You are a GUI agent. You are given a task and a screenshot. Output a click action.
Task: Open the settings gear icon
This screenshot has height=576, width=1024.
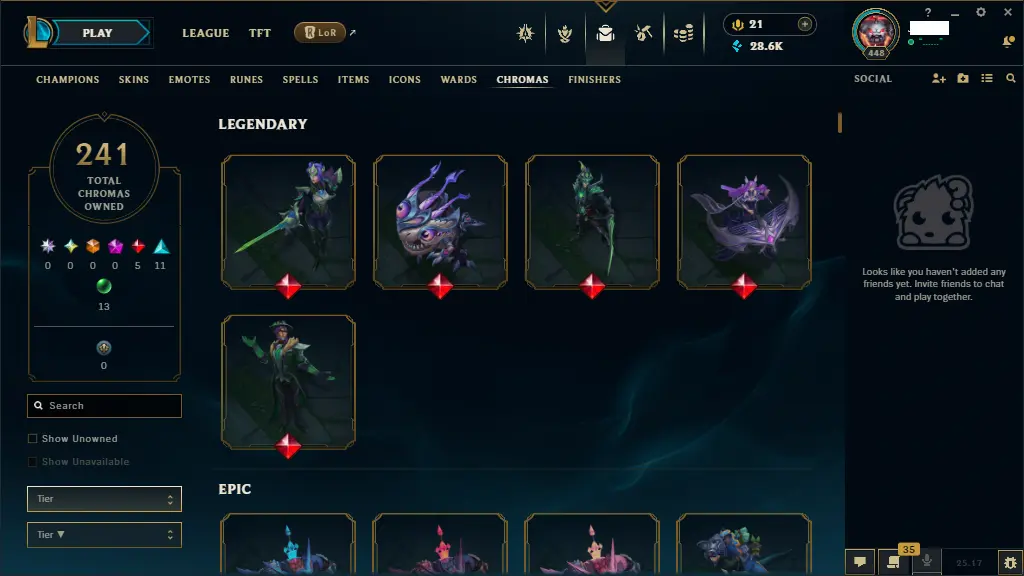981,12
